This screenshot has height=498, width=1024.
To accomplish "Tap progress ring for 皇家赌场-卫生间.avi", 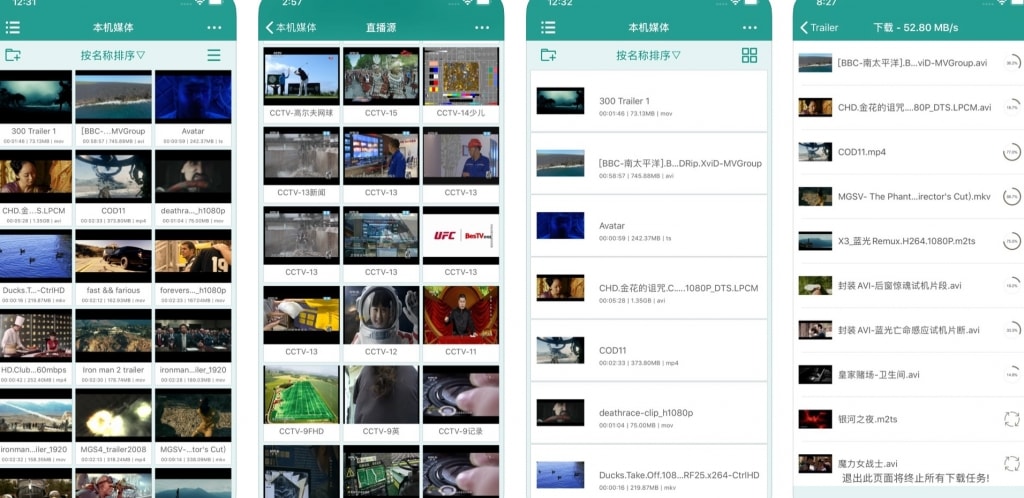I will (x=1012, y=375).
